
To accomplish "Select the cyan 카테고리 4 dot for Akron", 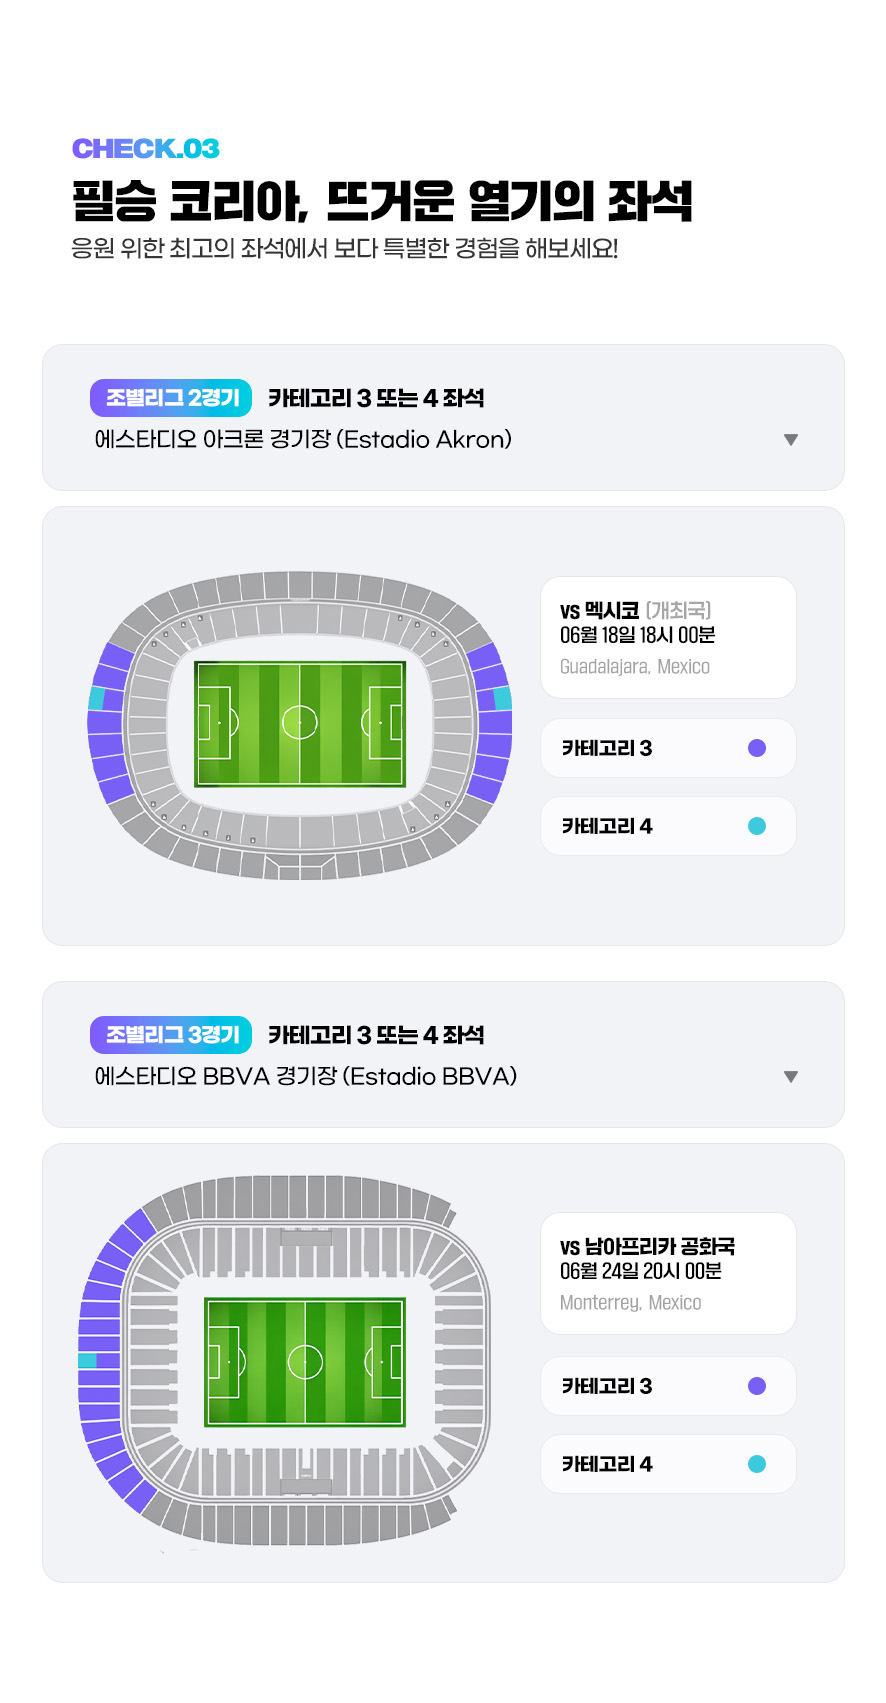I will [x=757, y=826].
